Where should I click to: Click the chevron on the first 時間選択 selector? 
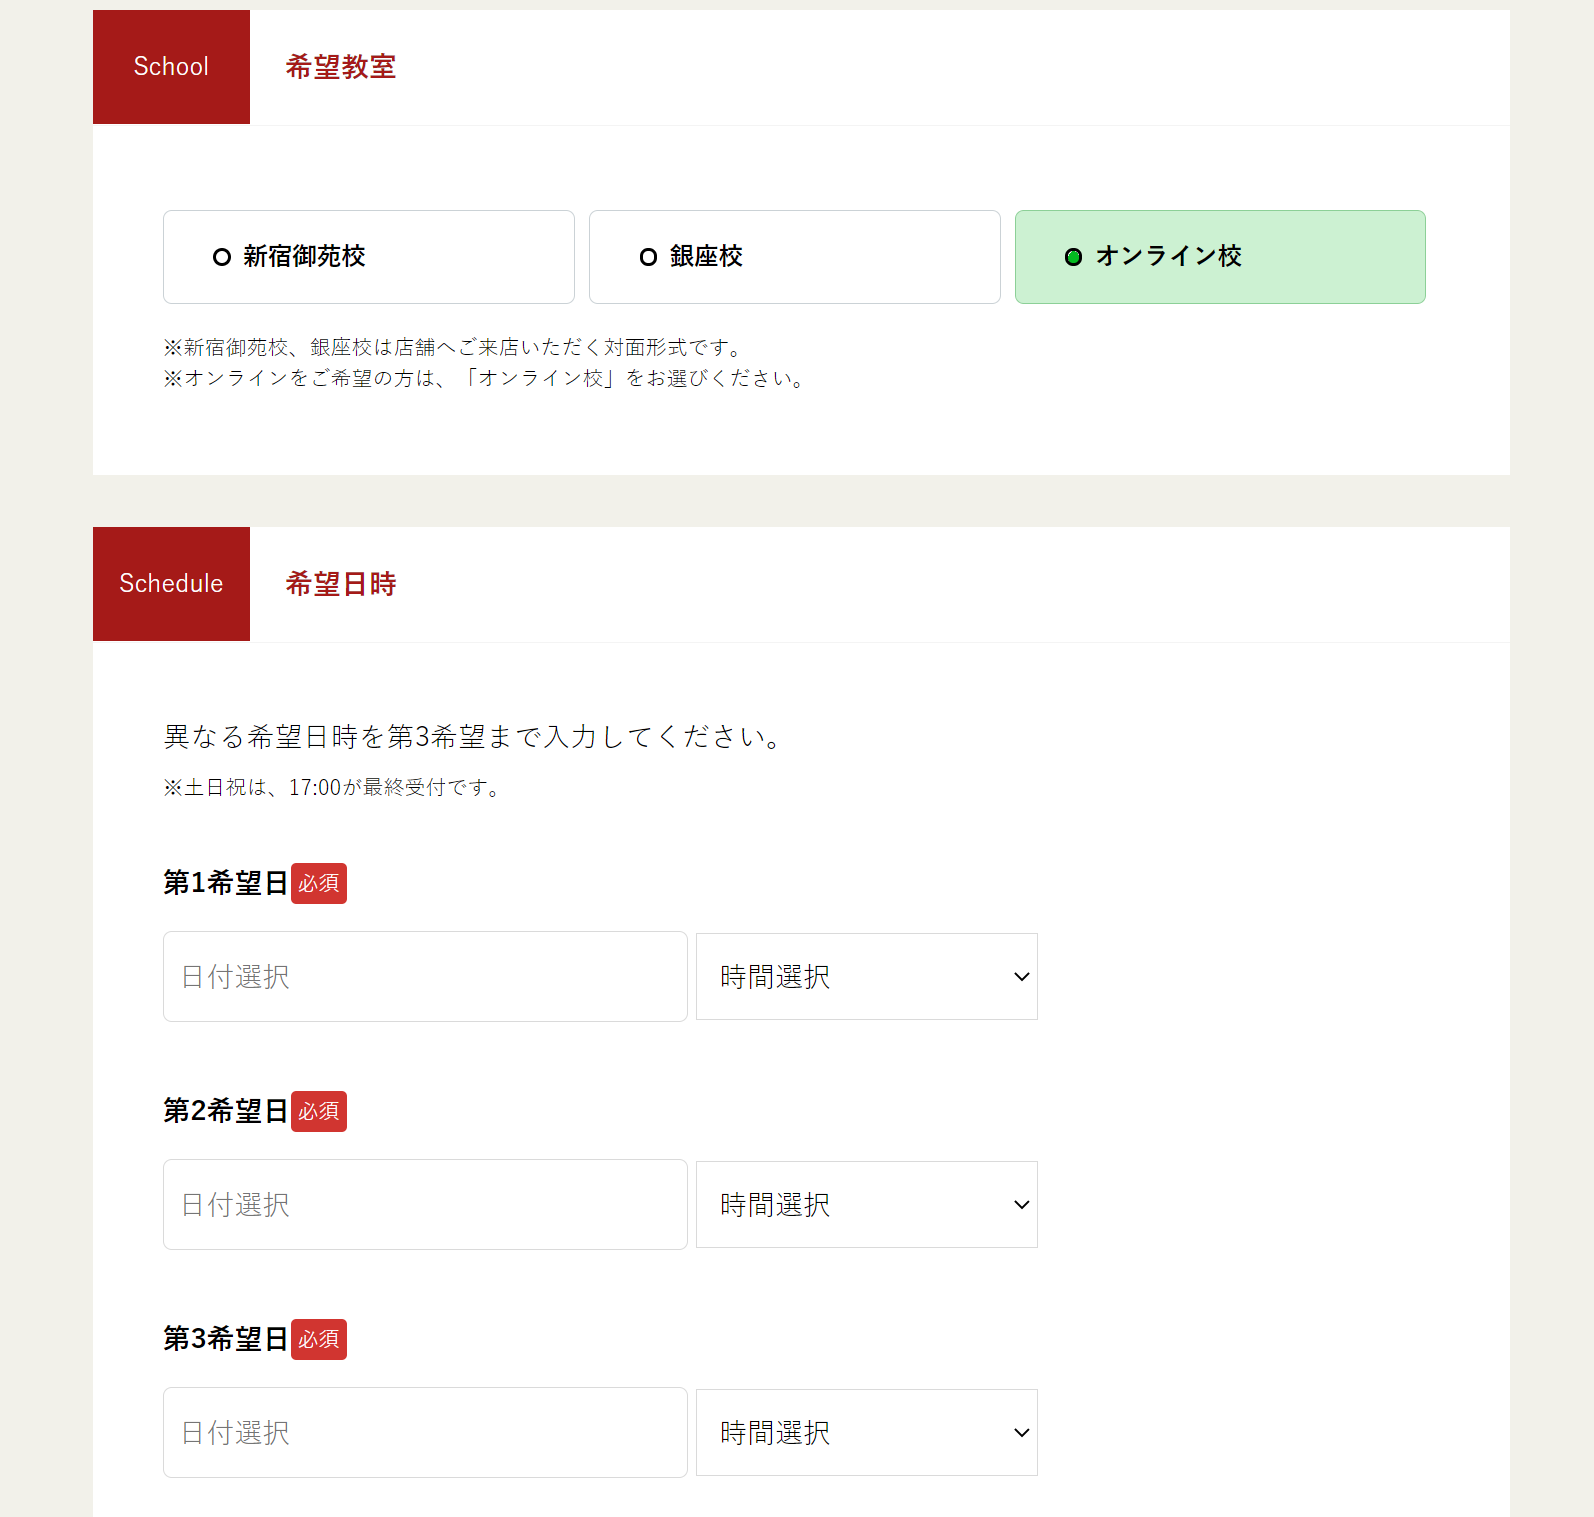1020,976
